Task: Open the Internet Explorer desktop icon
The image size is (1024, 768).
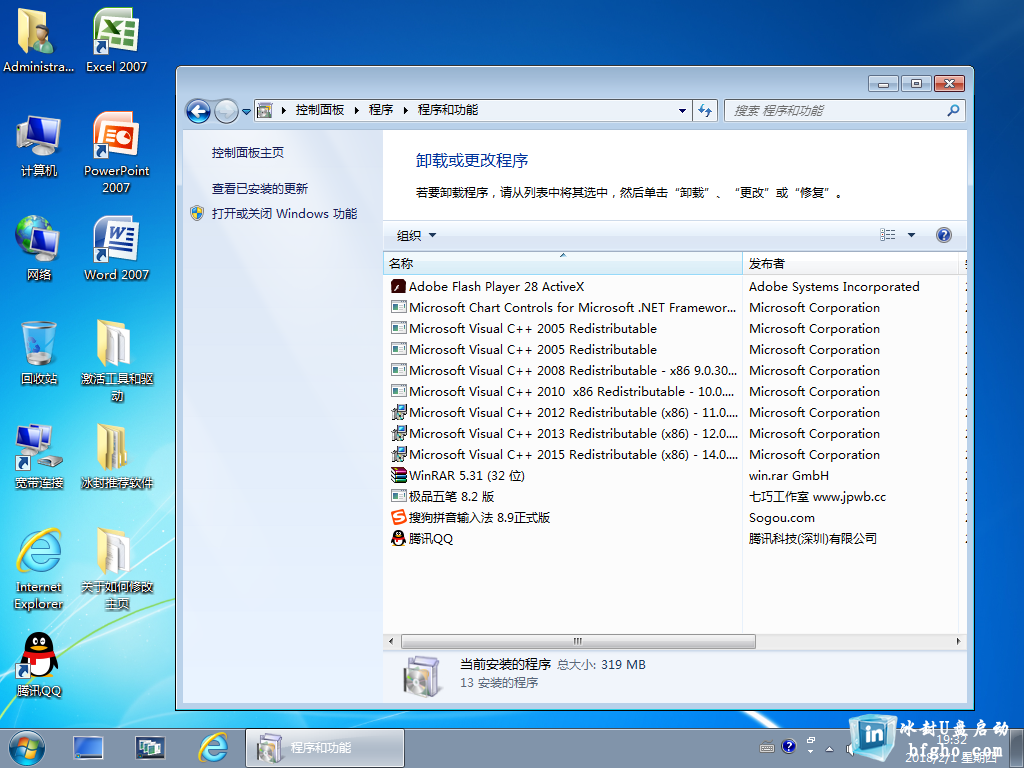Action: click(x=39, y=569)
